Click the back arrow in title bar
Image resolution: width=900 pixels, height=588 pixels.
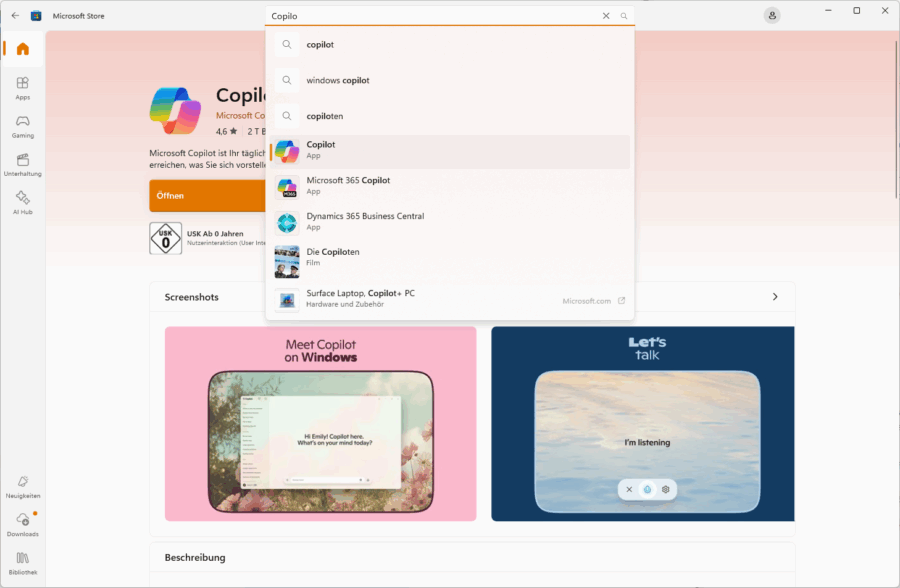click(x=15, y=16)
